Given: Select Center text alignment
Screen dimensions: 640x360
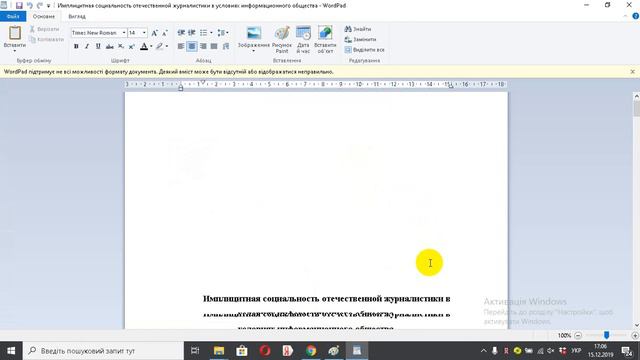Looking at the screenshot, I should tap(191, 47).
